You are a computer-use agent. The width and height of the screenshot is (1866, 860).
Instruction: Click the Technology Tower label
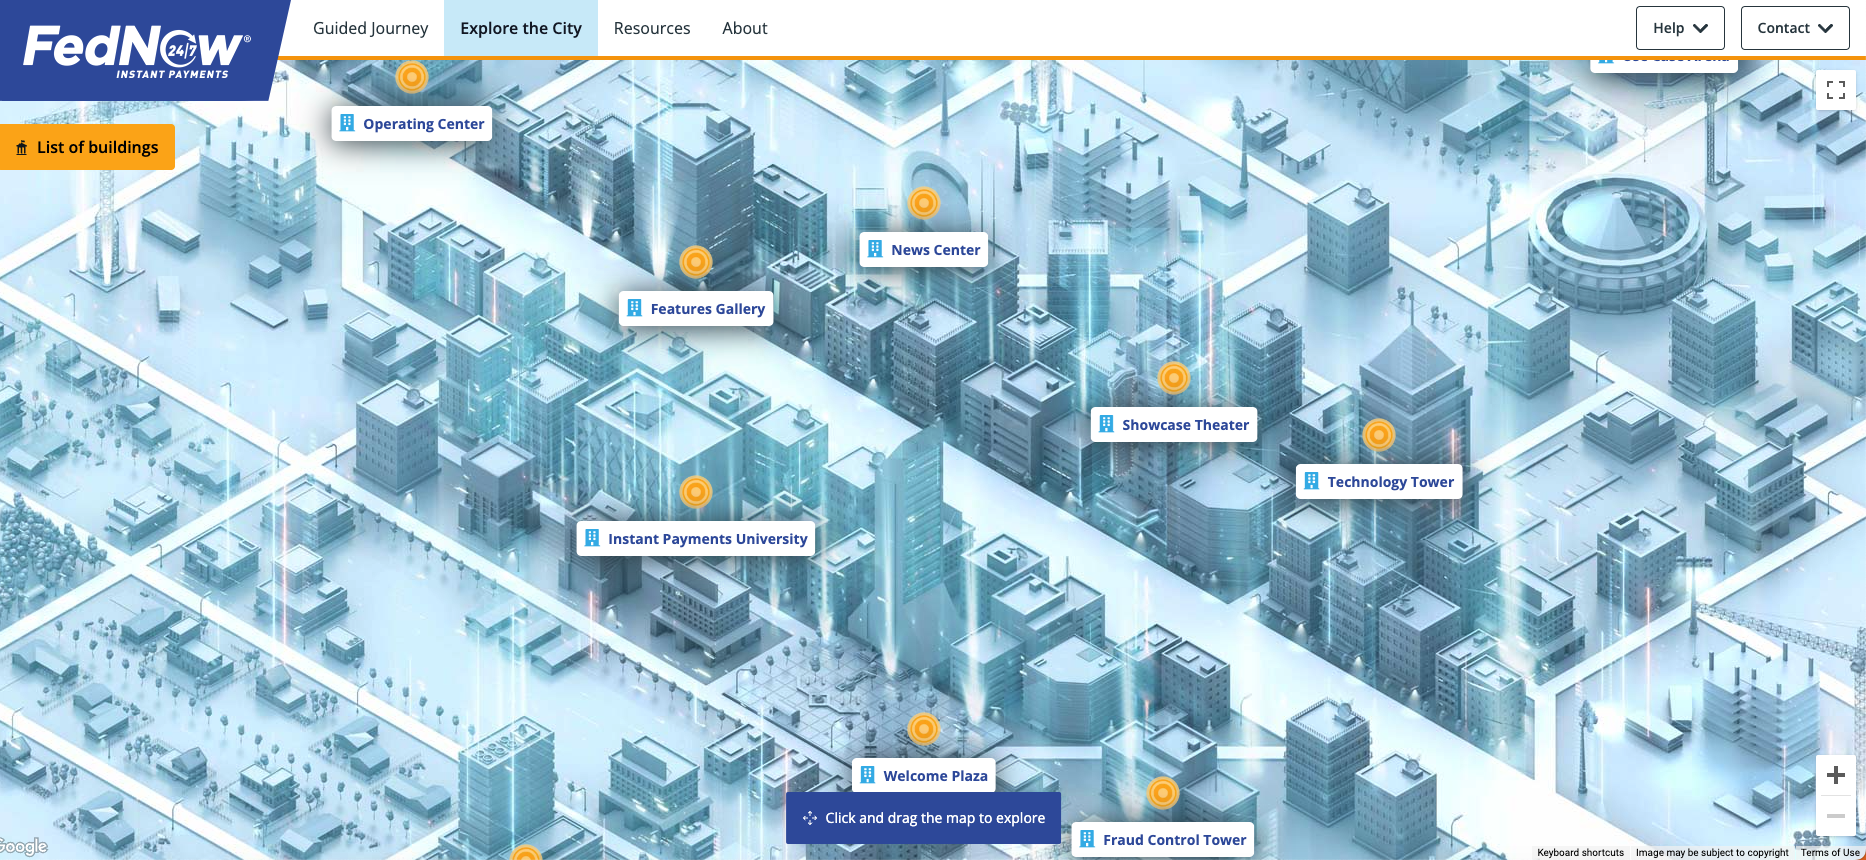coord(1379,482)
